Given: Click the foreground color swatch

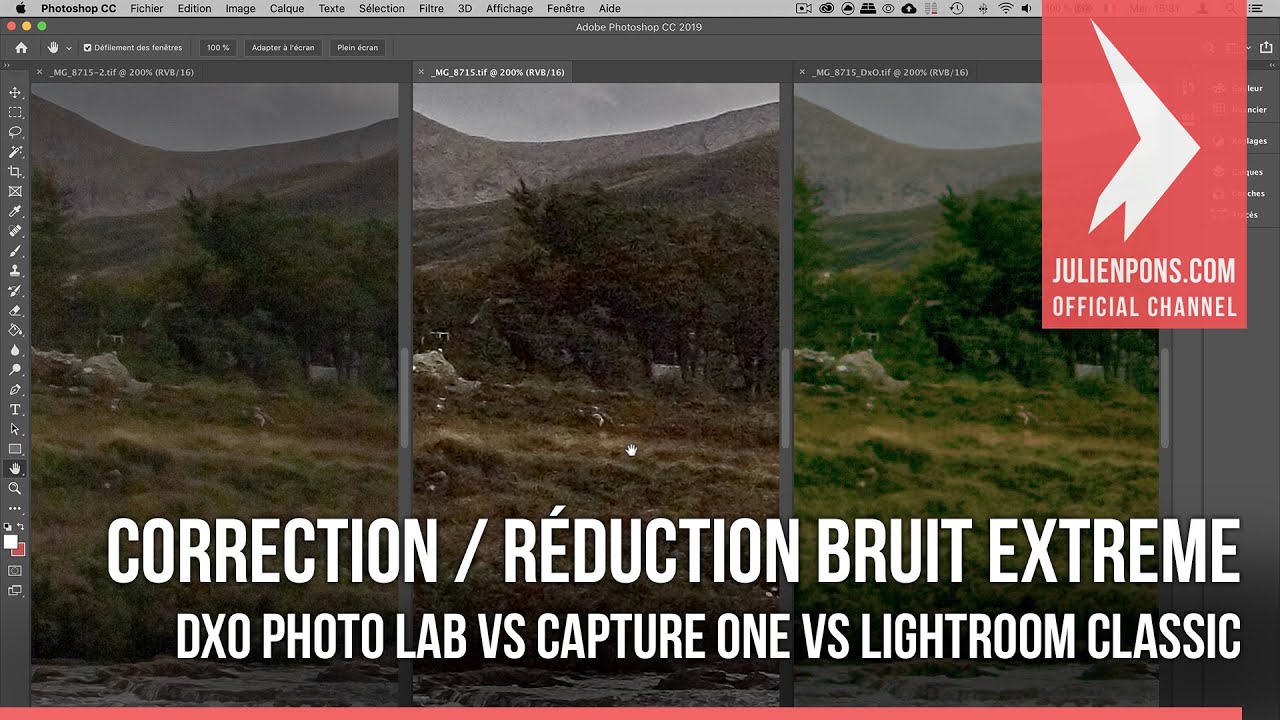Looking at the screenshot, I should pyautogui.click(x=11, y=541).
